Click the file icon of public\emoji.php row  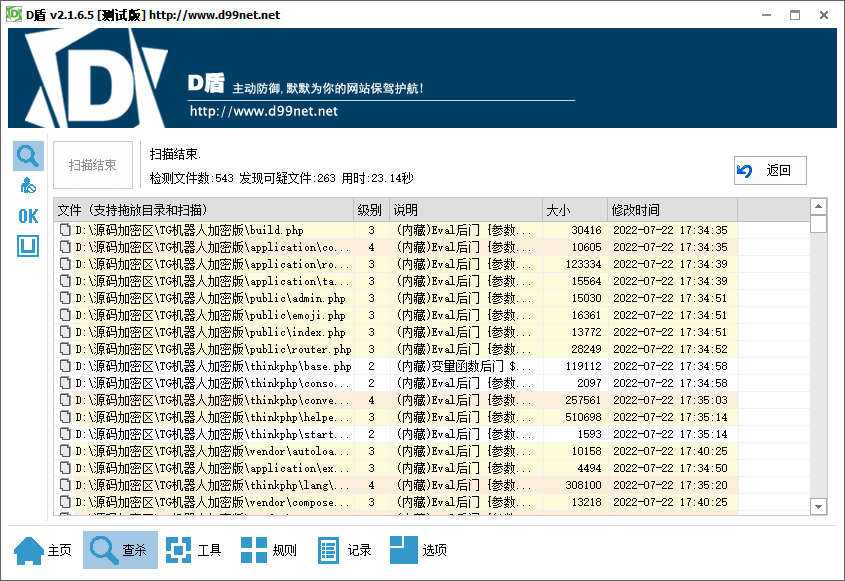[65, 315]
